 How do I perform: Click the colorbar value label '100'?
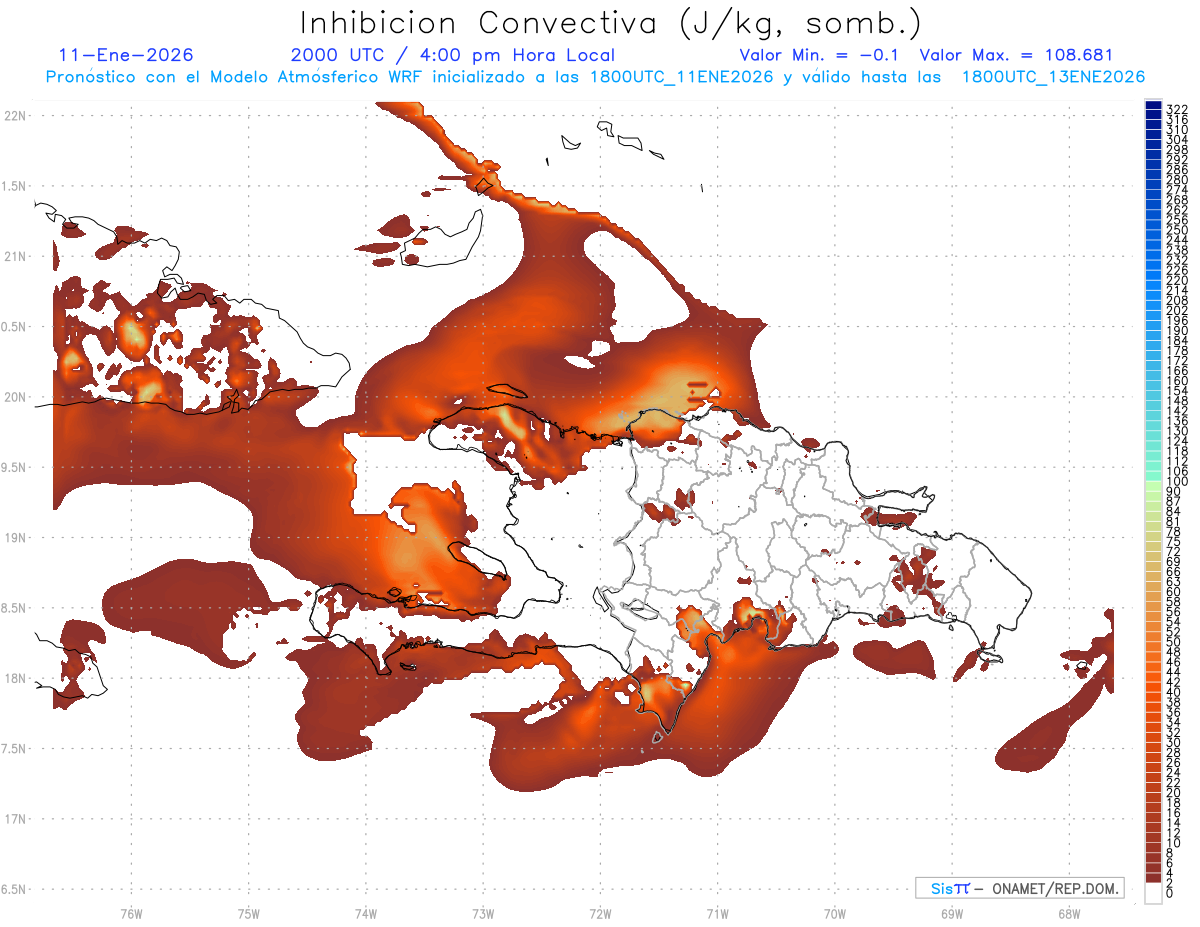click(x=1176, y=482)
